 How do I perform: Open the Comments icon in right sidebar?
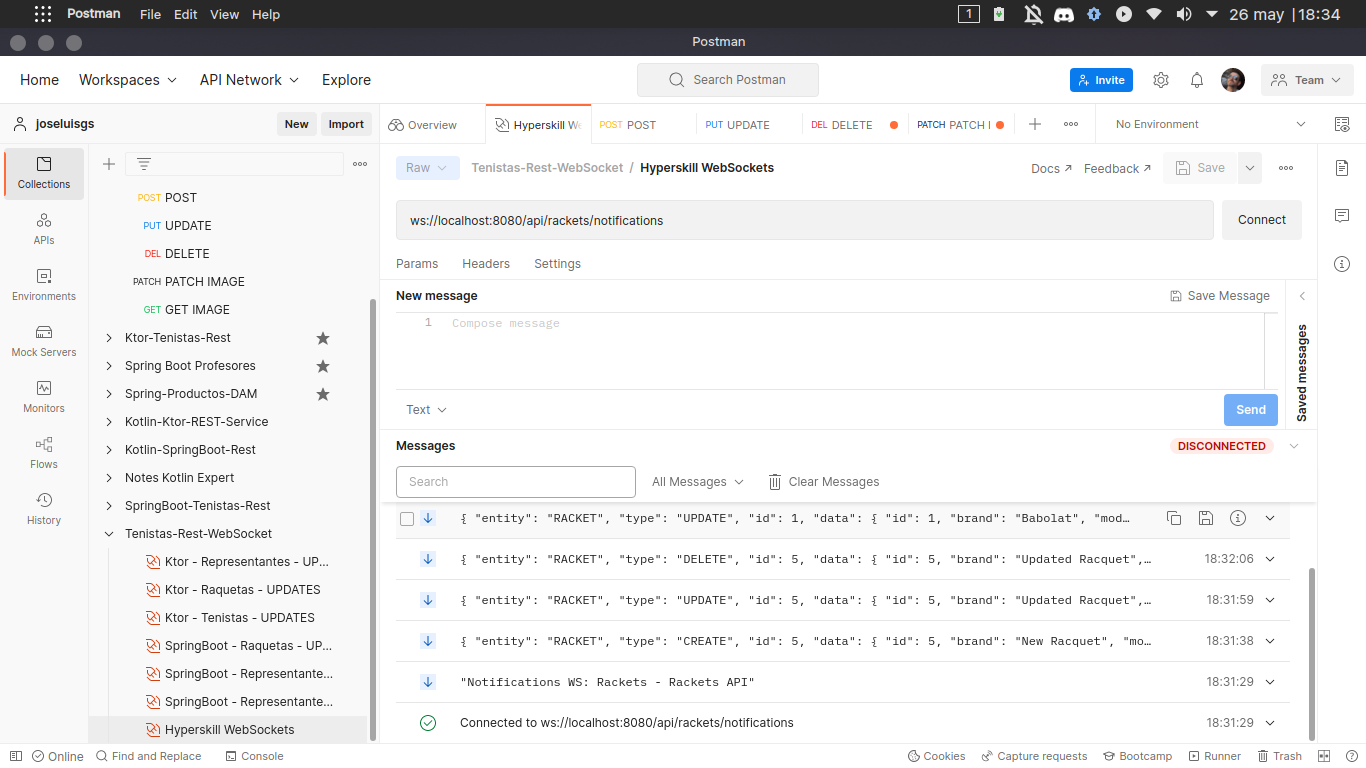pos(1342,216)
